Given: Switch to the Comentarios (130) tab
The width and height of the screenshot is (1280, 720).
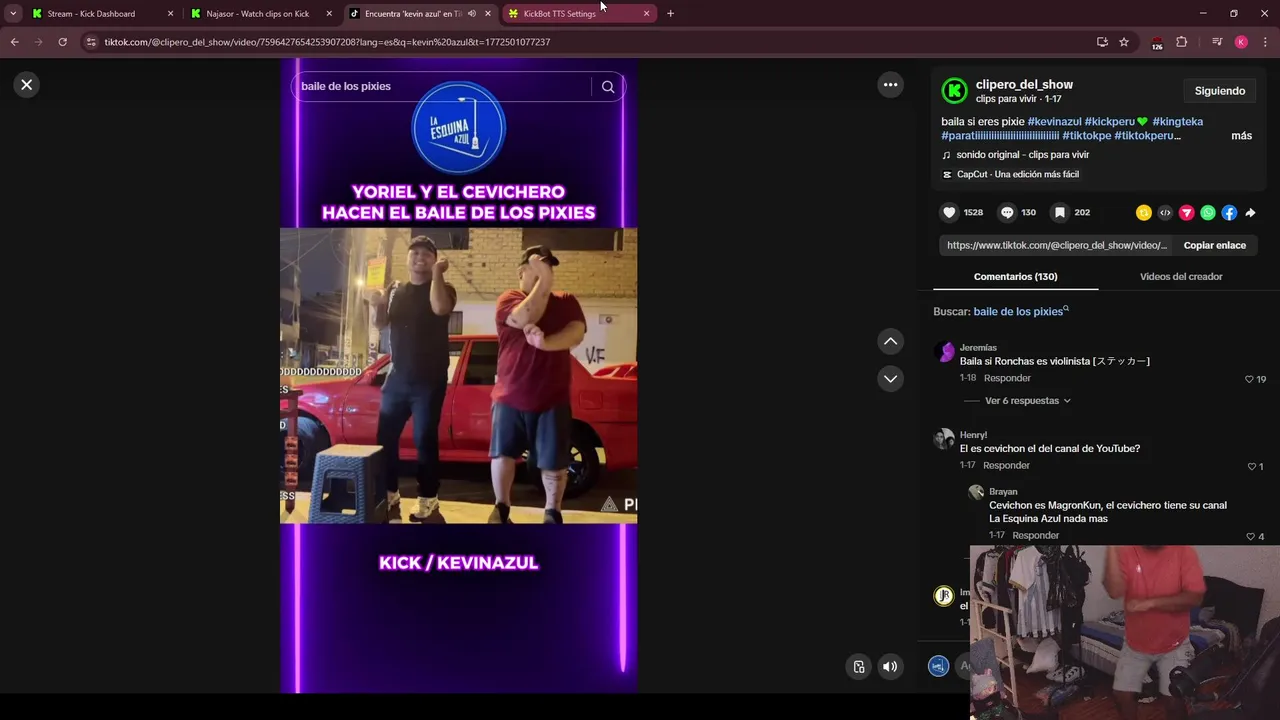Looking at the screenshot, I should [x=1015, y=277].
